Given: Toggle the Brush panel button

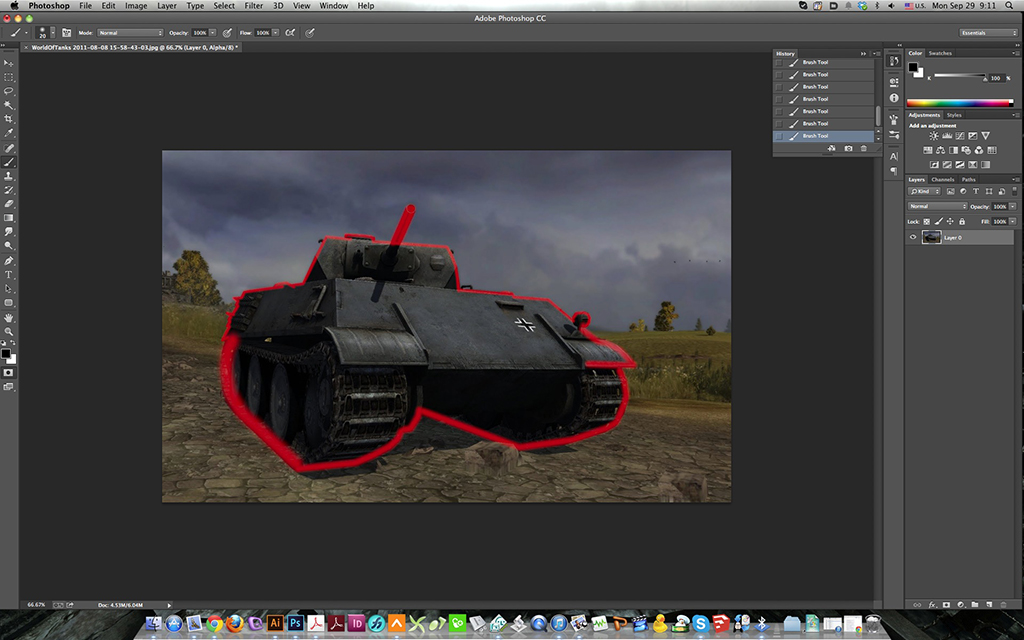Looking at the screenshot, I should coord(66,33).
